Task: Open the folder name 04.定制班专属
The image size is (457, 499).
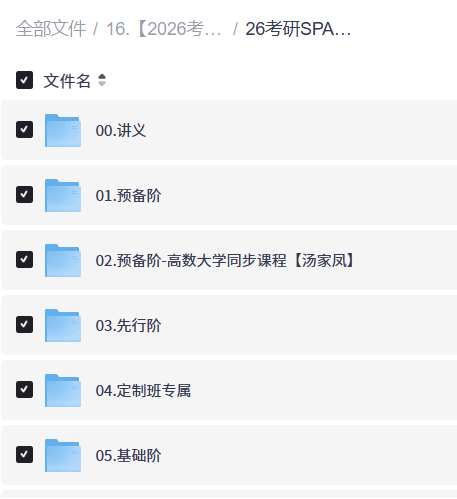Action: coord(143,390)
